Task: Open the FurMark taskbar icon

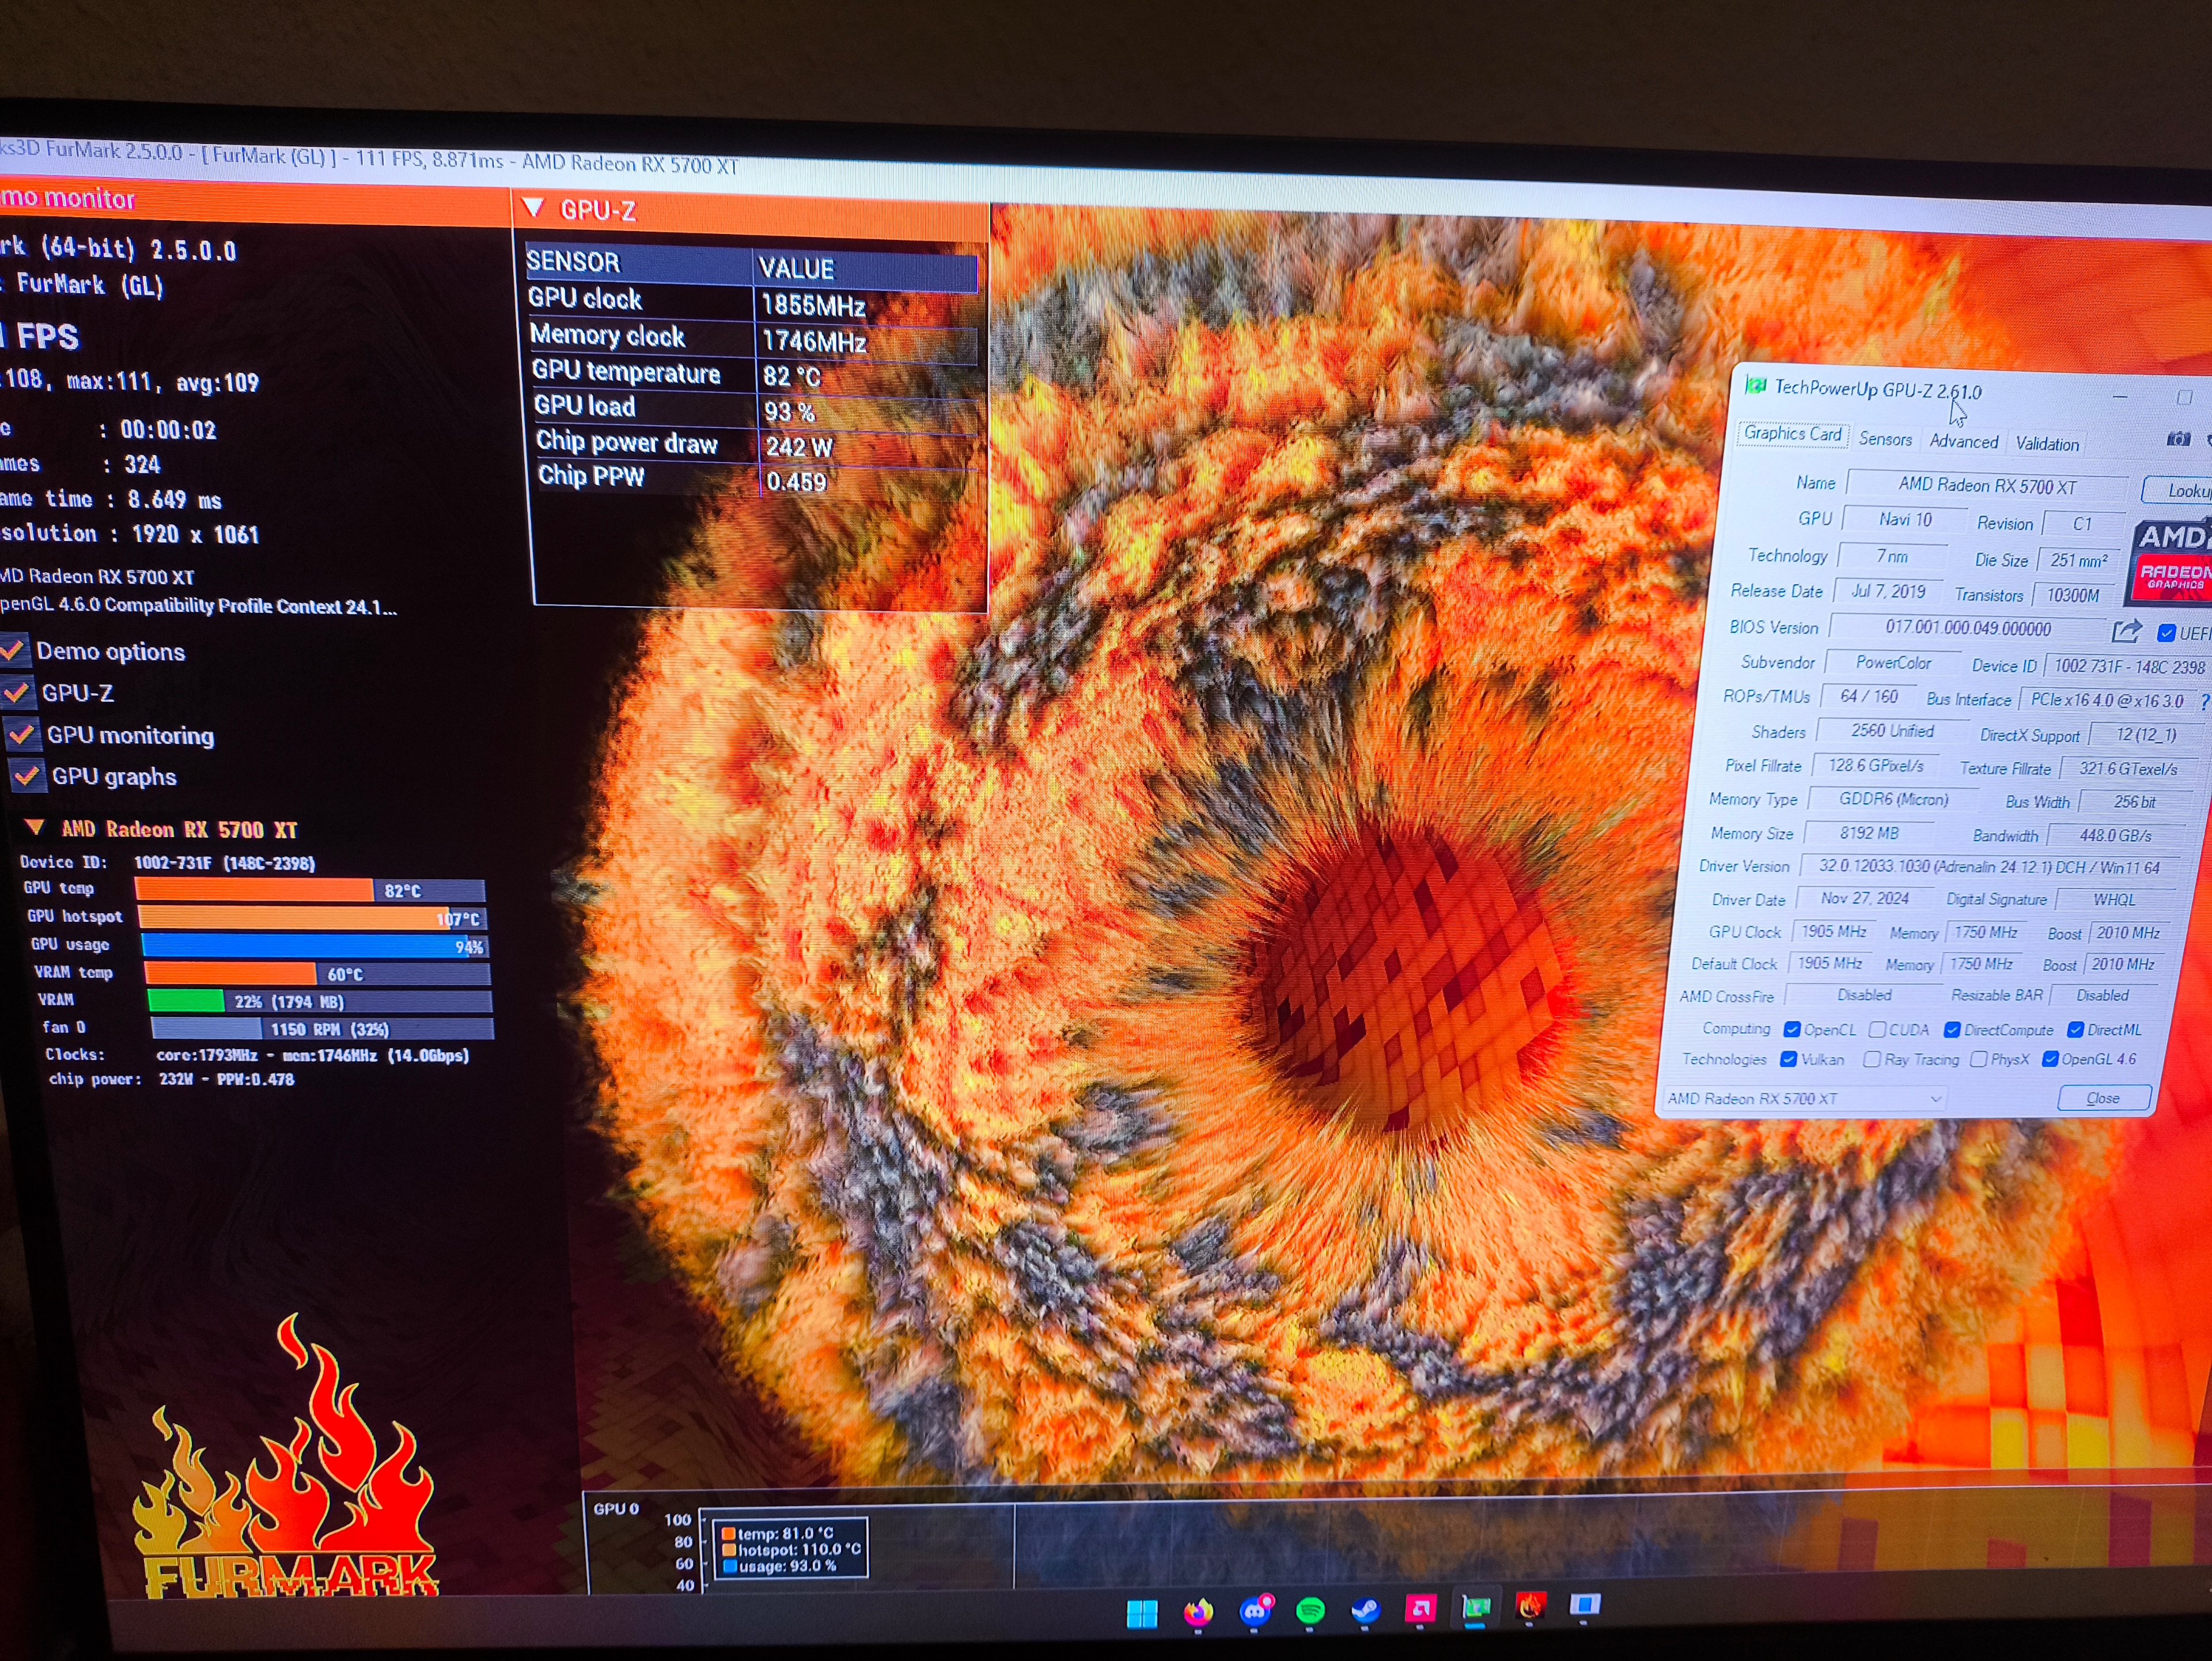Action: [x=1530, y=1606]
